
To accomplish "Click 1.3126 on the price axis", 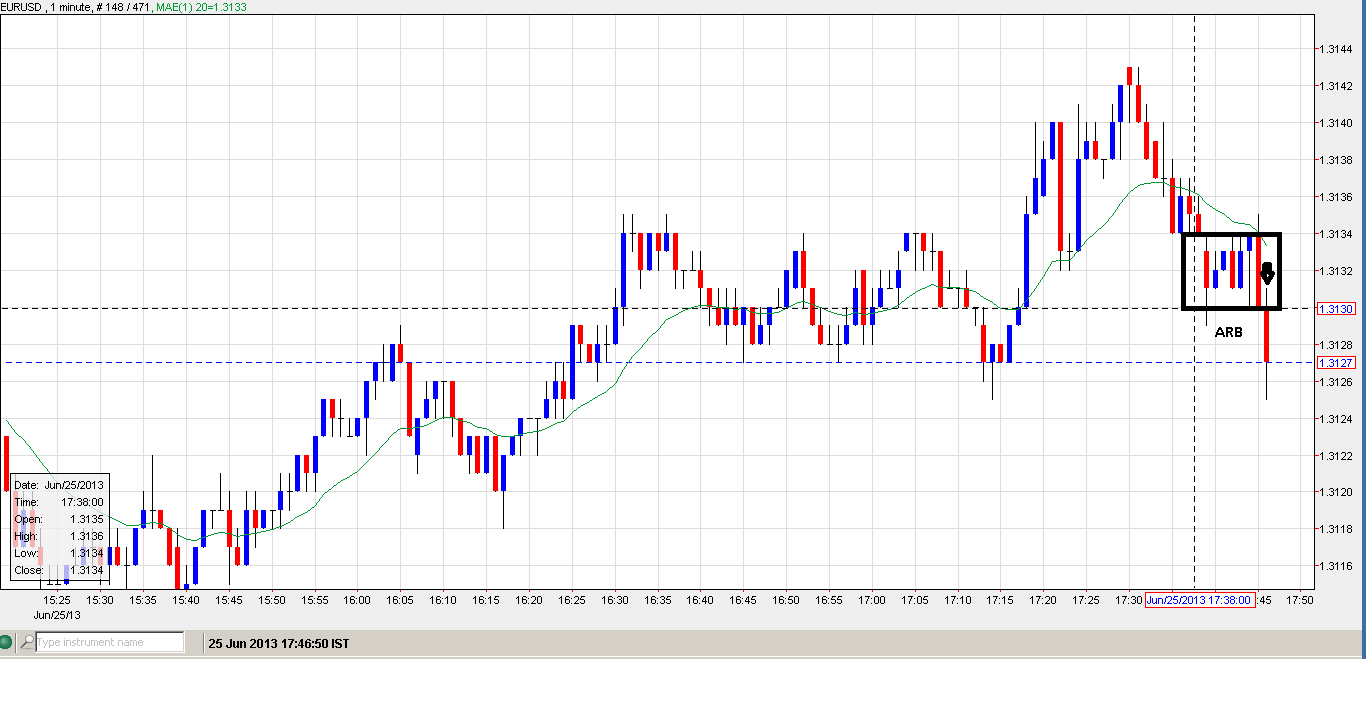I will [x=1337, y=382].
